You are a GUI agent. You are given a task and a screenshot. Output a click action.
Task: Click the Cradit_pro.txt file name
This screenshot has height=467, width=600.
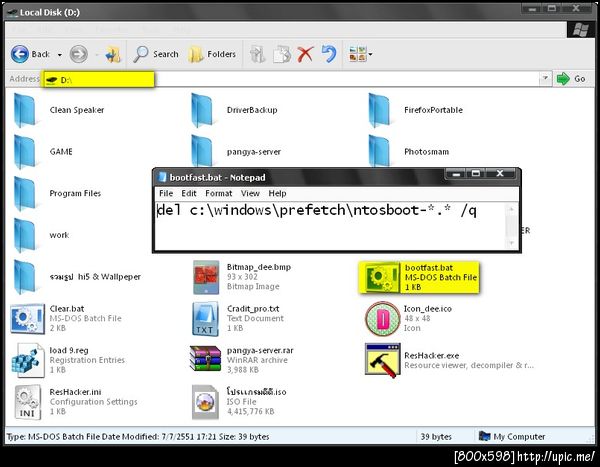point(253,309)
